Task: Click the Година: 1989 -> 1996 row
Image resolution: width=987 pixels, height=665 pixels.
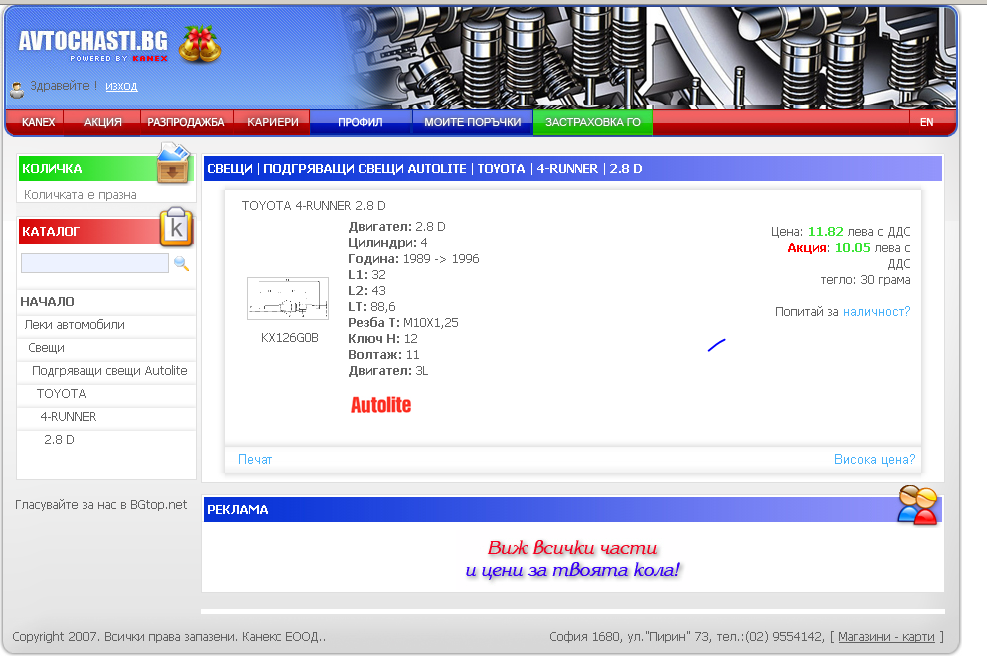Action: point(414,259)
